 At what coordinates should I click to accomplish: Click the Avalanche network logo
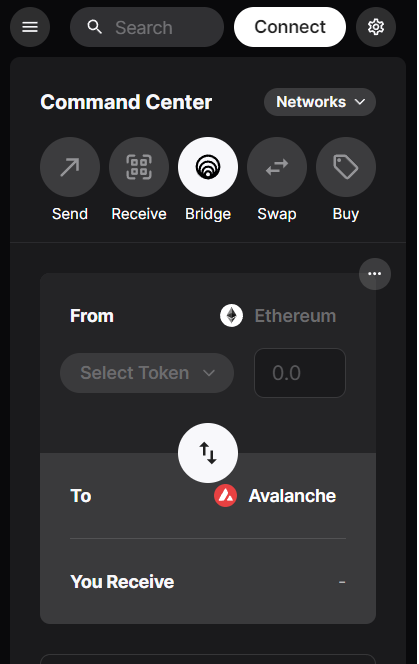[225, 496]
